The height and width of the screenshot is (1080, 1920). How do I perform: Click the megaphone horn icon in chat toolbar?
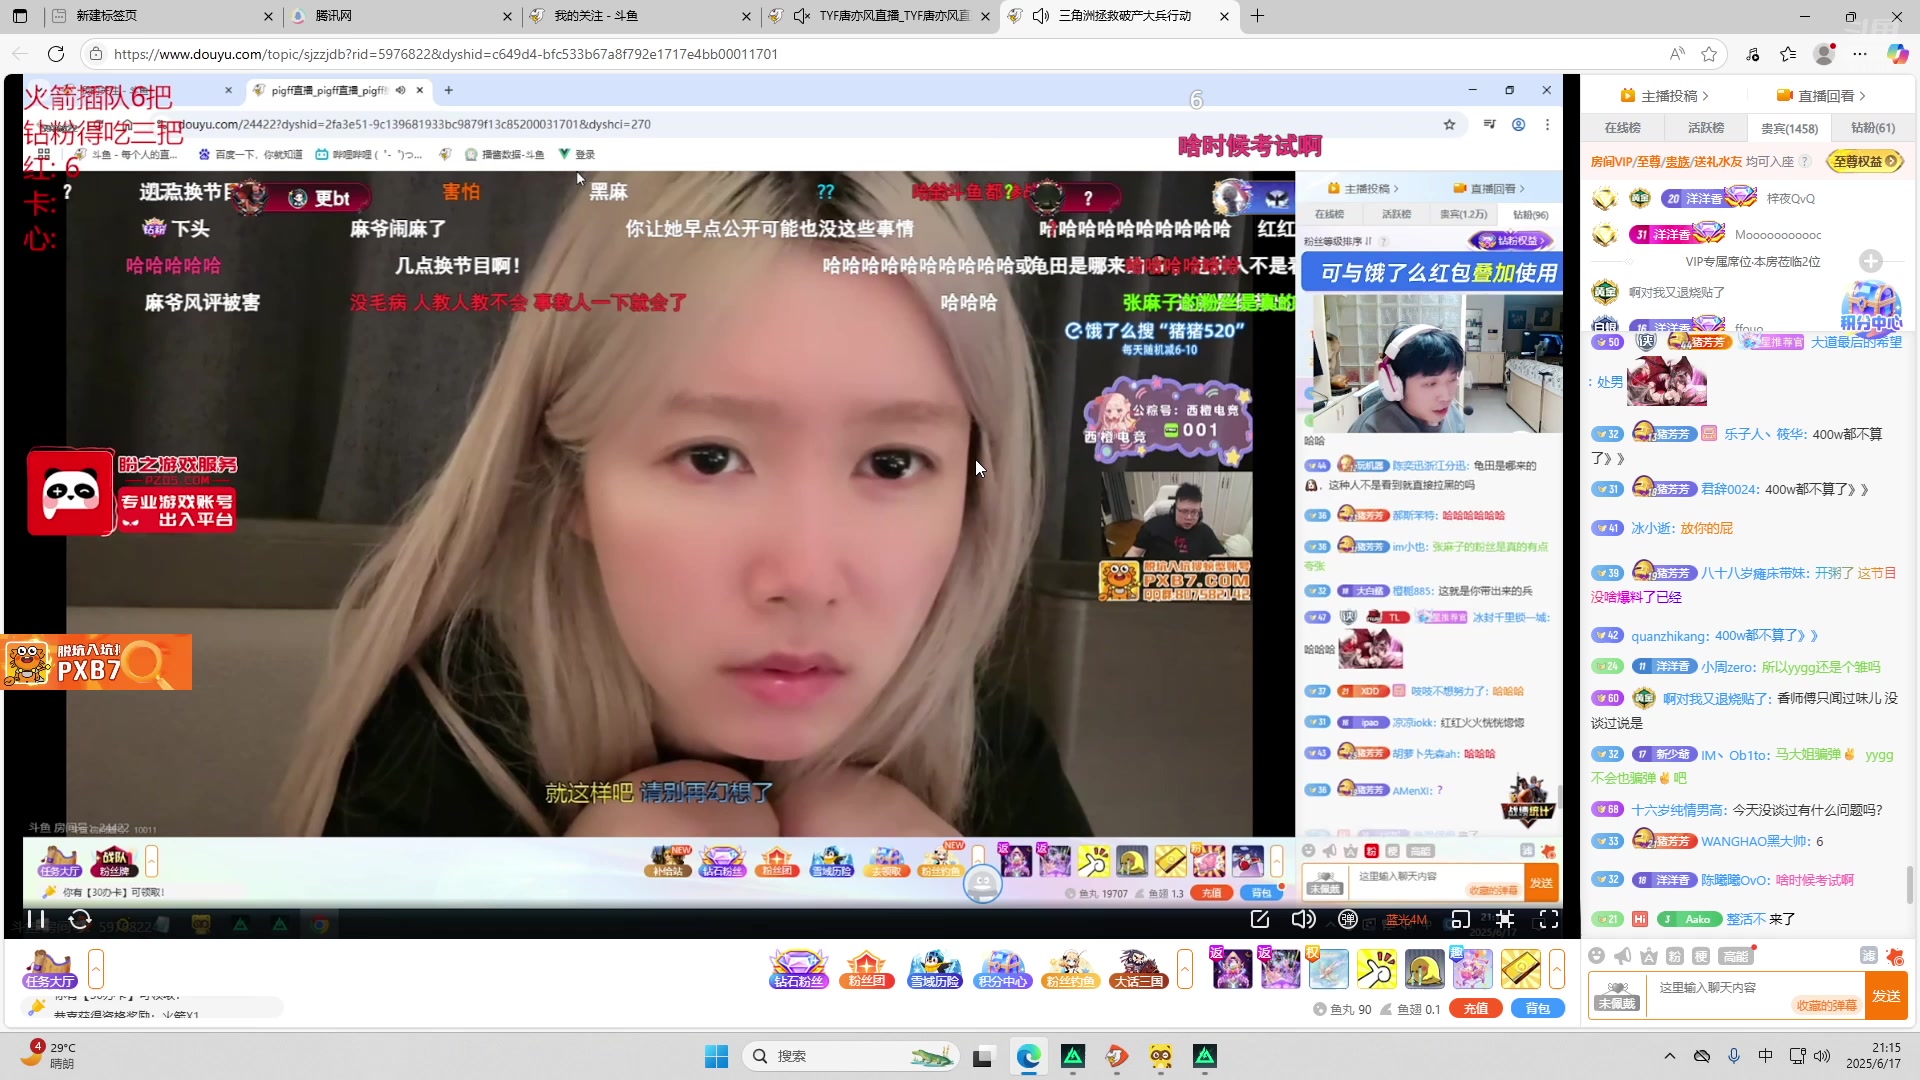pos(1623,956)
